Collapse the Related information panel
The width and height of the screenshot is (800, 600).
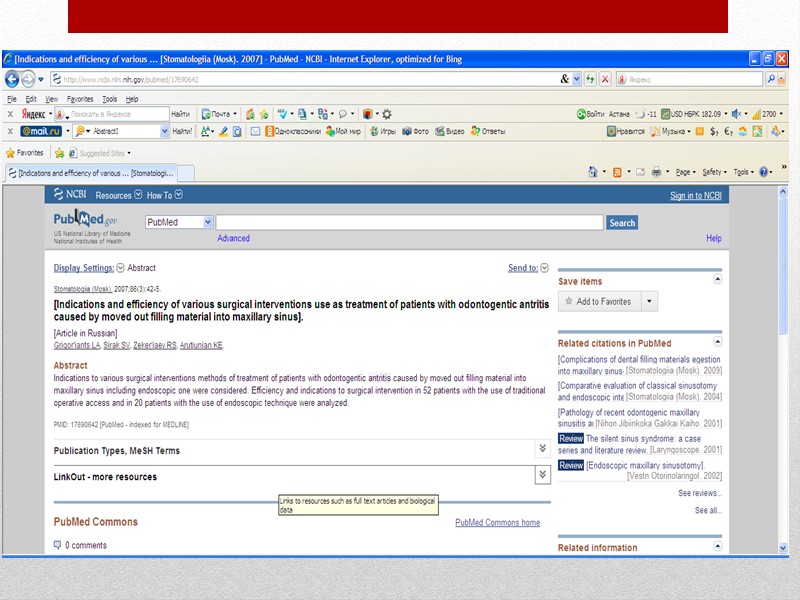[717, 546]
